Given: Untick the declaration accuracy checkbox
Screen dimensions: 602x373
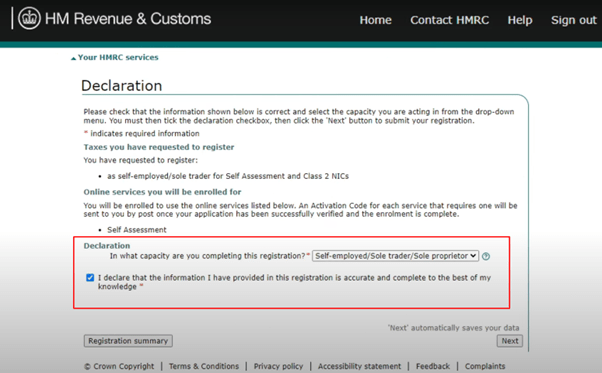Looking at the screenshot, I should pos(90,277).
